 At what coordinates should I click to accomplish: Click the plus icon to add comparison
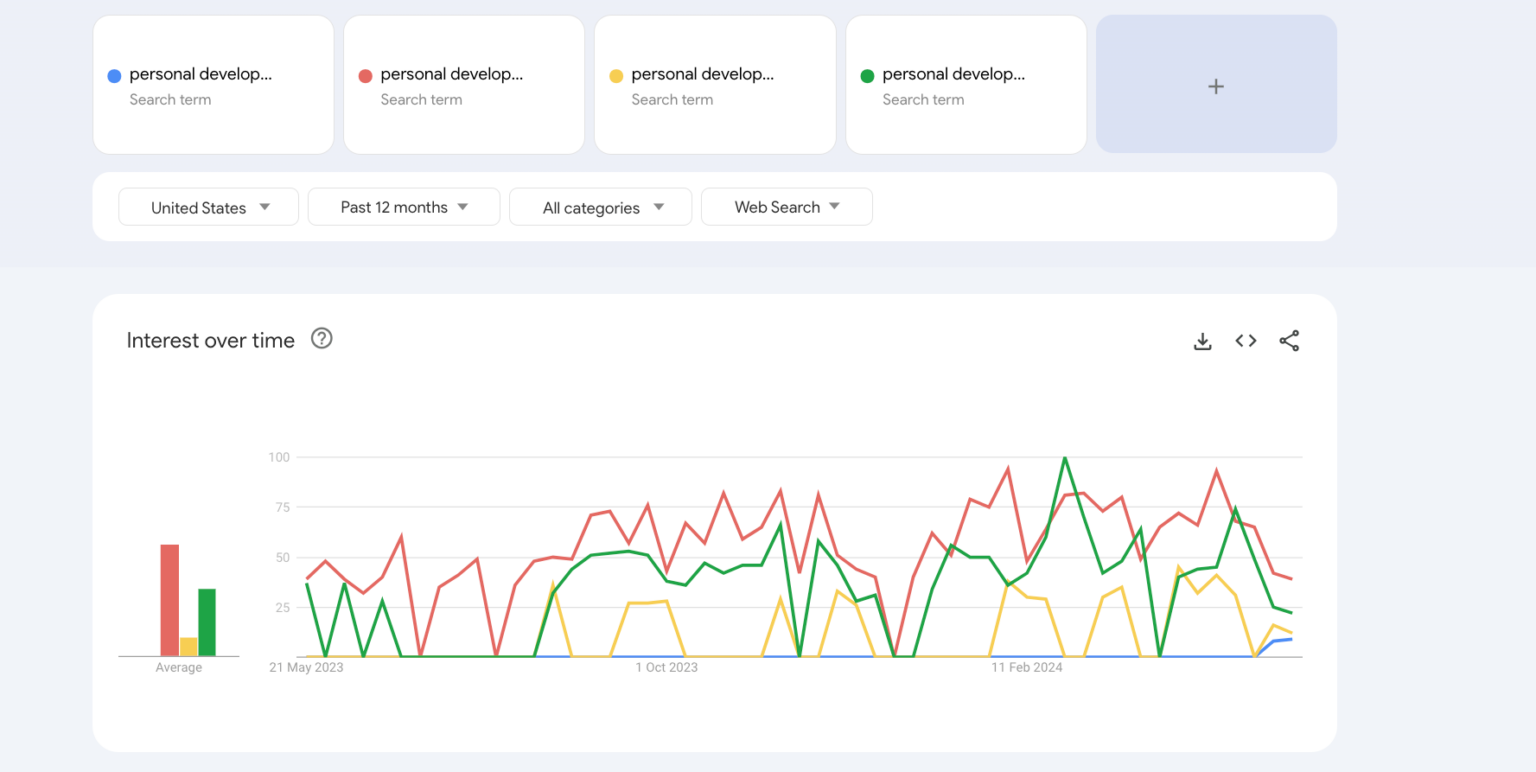coord(1216,86)
